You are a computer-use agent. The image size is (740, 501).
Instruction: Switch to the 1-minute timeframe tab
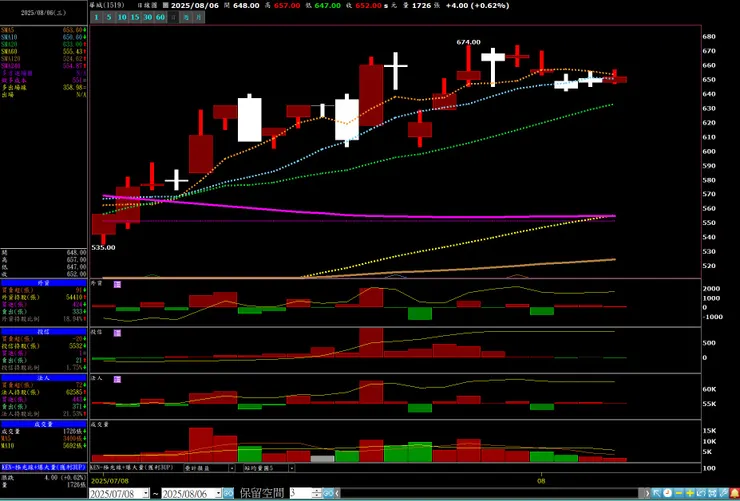pyautogui.click(x=96, y=17)
